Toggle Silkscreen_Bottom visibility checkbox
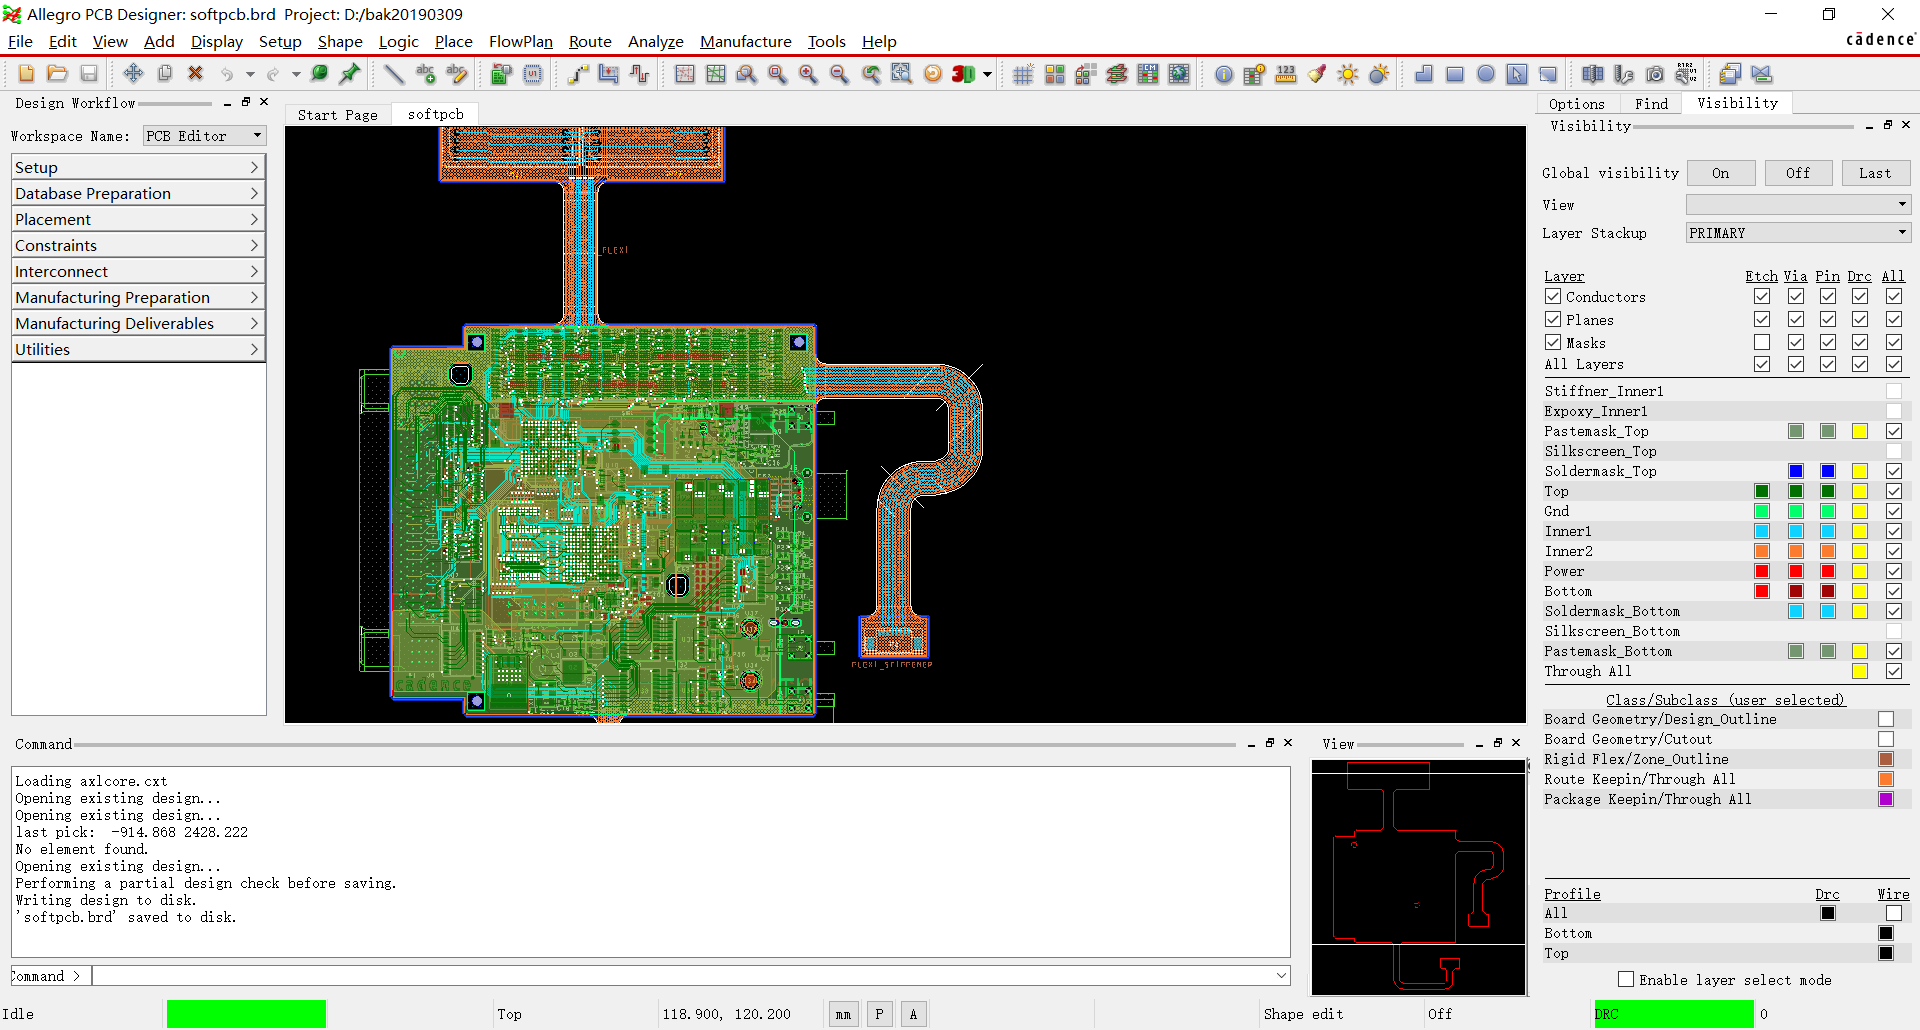The height and width of the screenshot is (1030, 1920). tap(1894, 631)
